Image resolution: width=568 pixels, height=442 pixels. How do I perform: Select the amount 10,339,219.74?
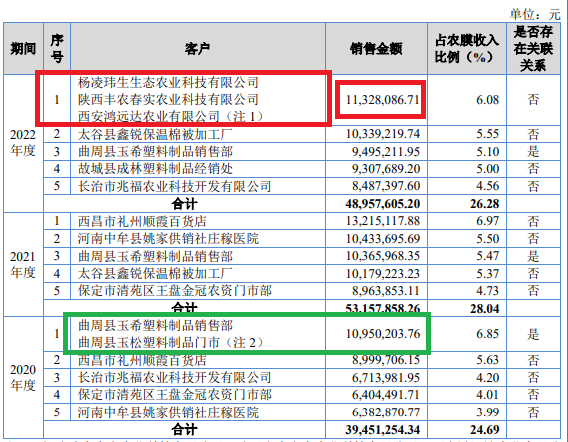[383, 134]
